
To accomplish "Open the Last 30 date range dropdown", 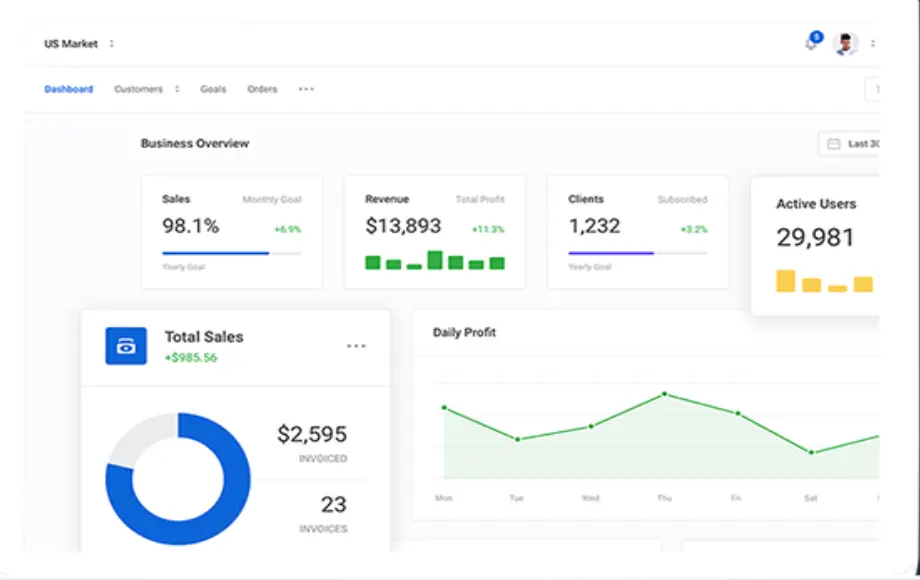I will (858, 144).
